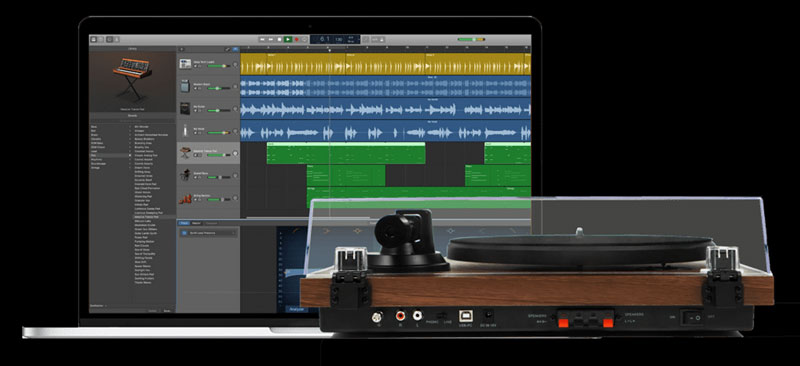This screenshot has height=366, width=800.
Task: Toggle the Cycle loop button
Action: tap(304, 39)
